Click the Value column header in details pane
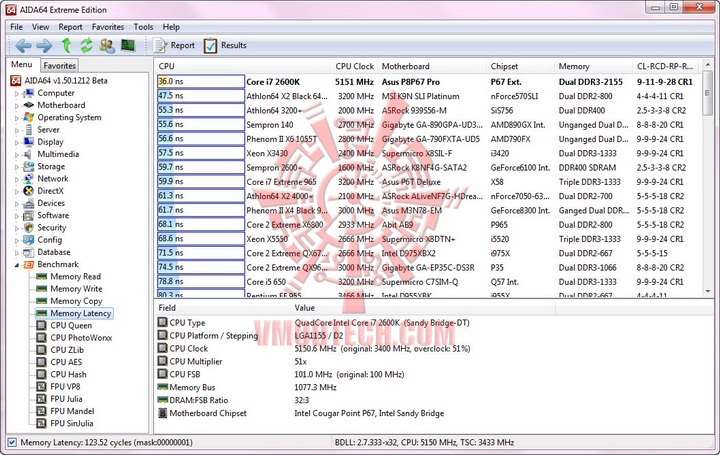This screenshot has width=720, height=455. click(x=422, y=308)
